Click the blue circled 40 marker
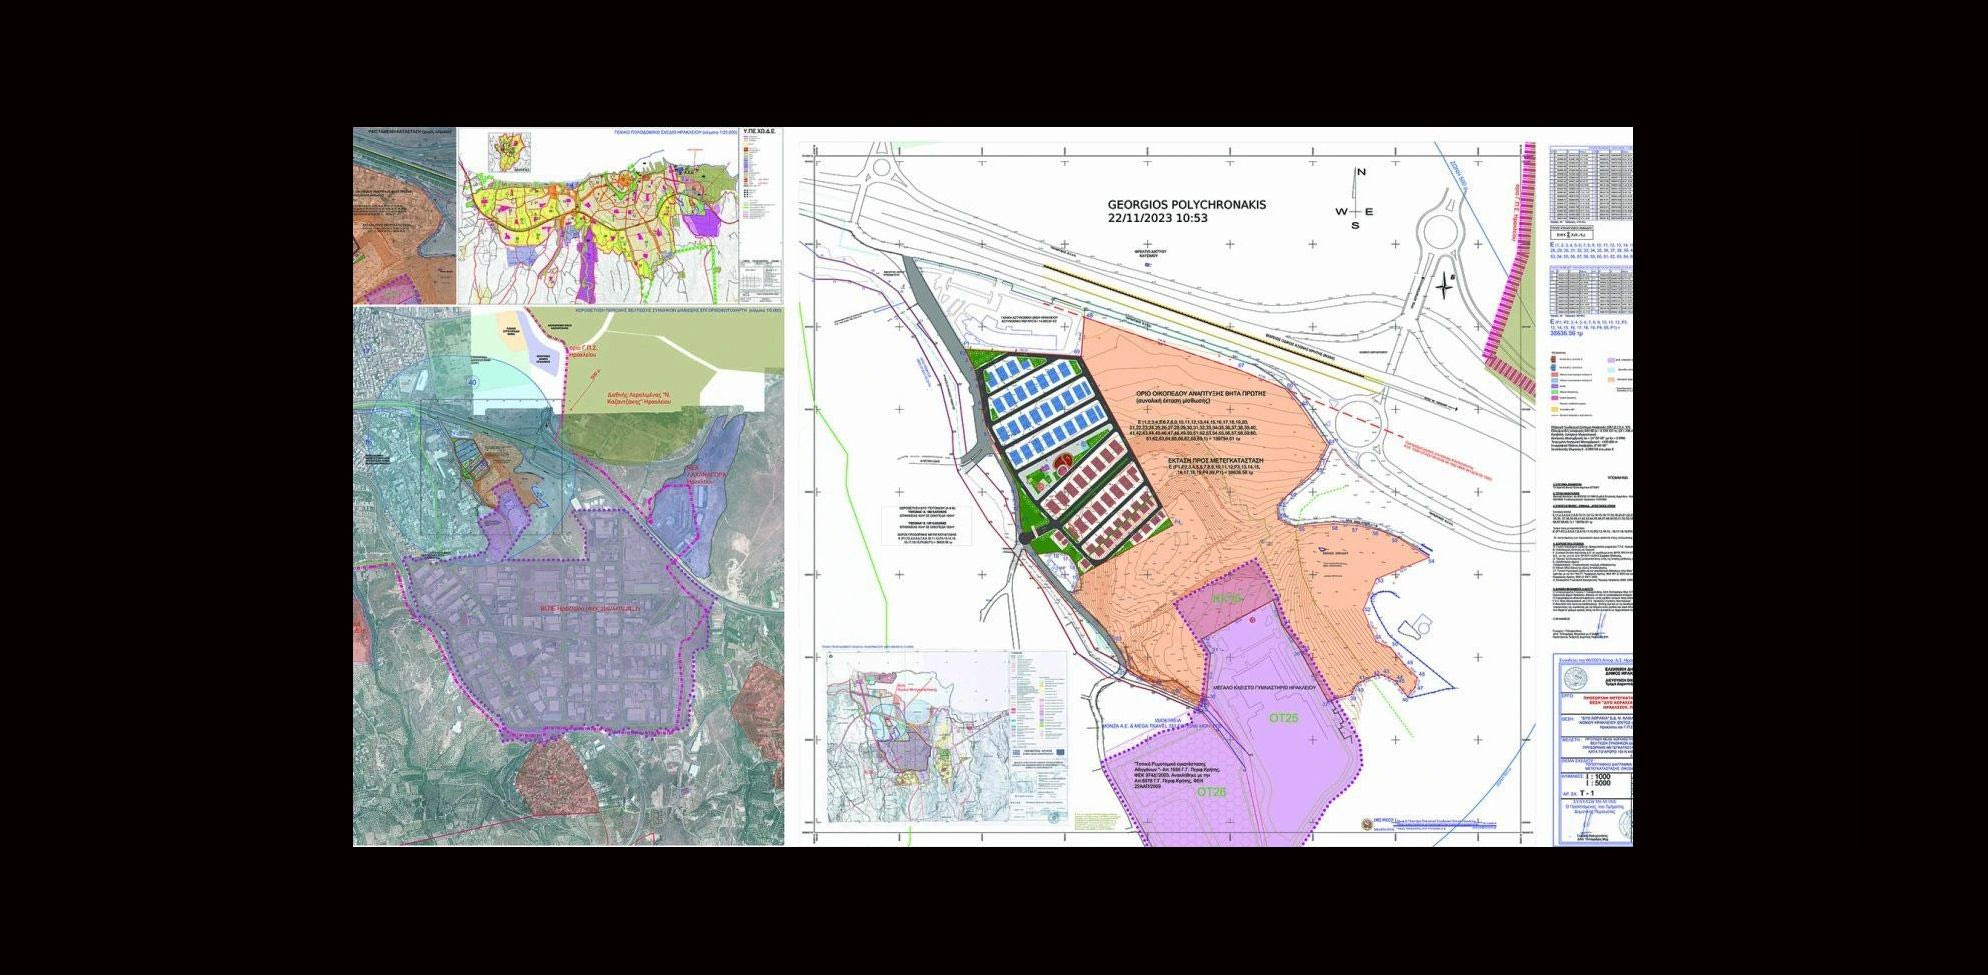 coord(472,383)
